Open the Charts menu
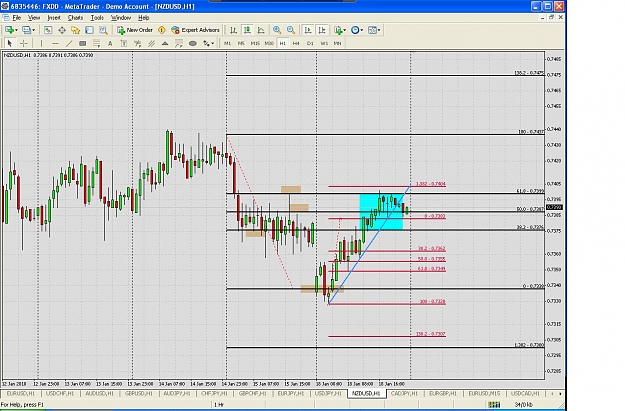 (x=75, y=18)
